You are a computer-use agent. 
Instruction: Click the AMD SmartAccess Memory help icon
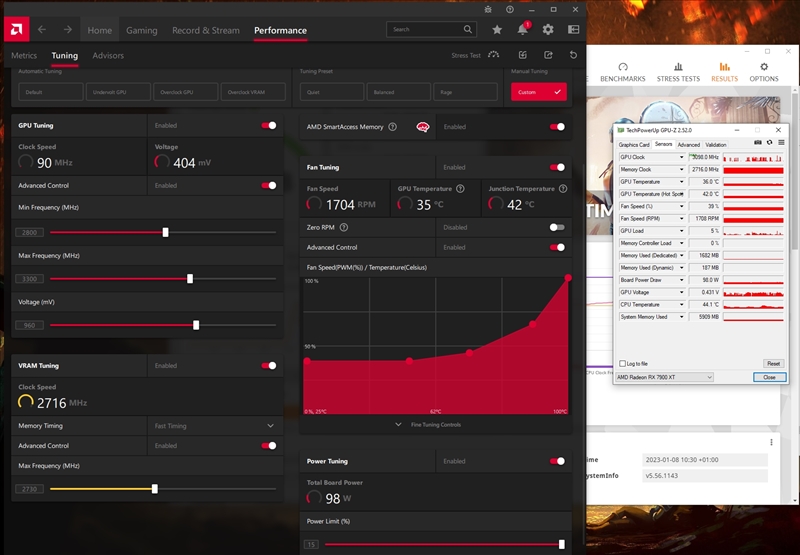coord(393,127)
